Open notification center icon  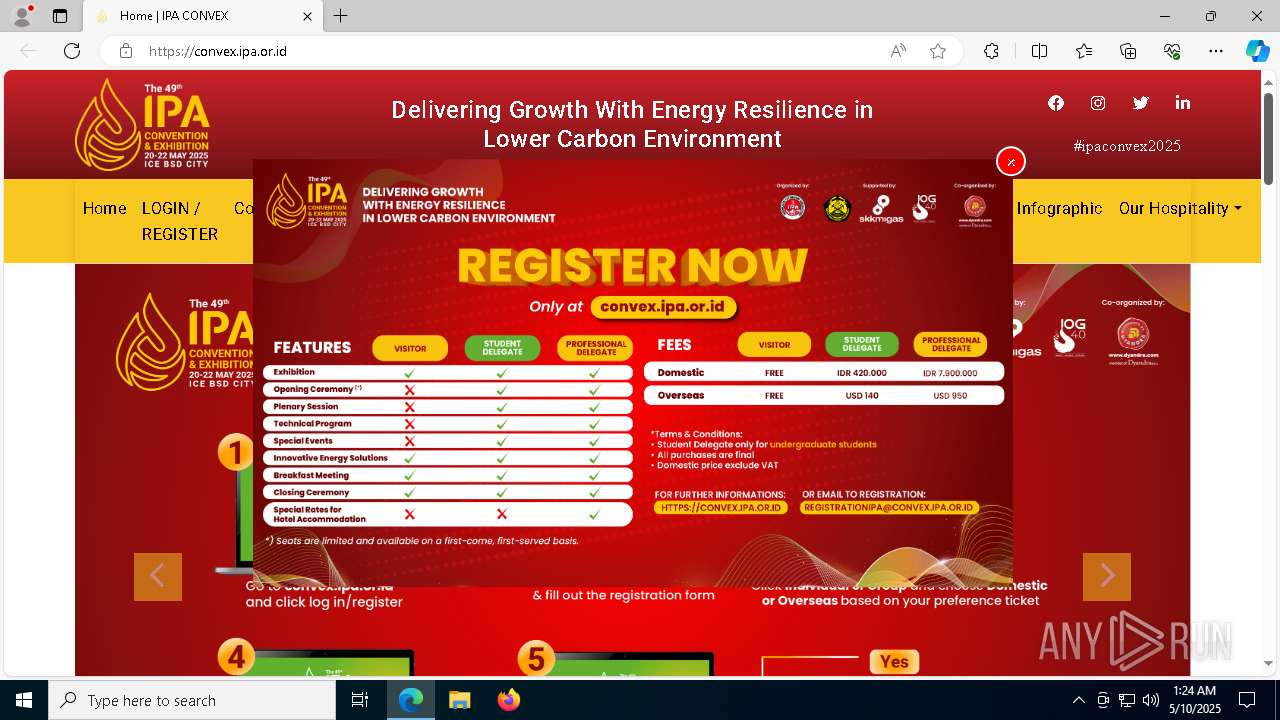tap(1247, 700)
